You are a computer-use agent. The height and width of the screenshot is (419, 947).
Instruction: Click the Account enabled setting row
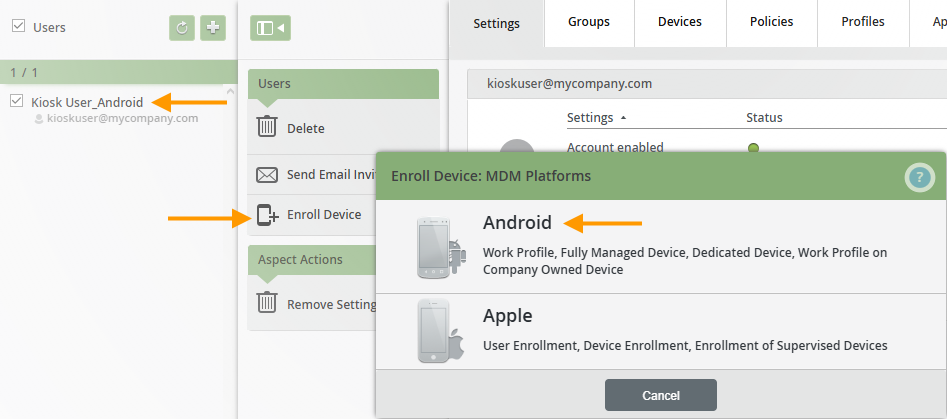tap(615, 147)
